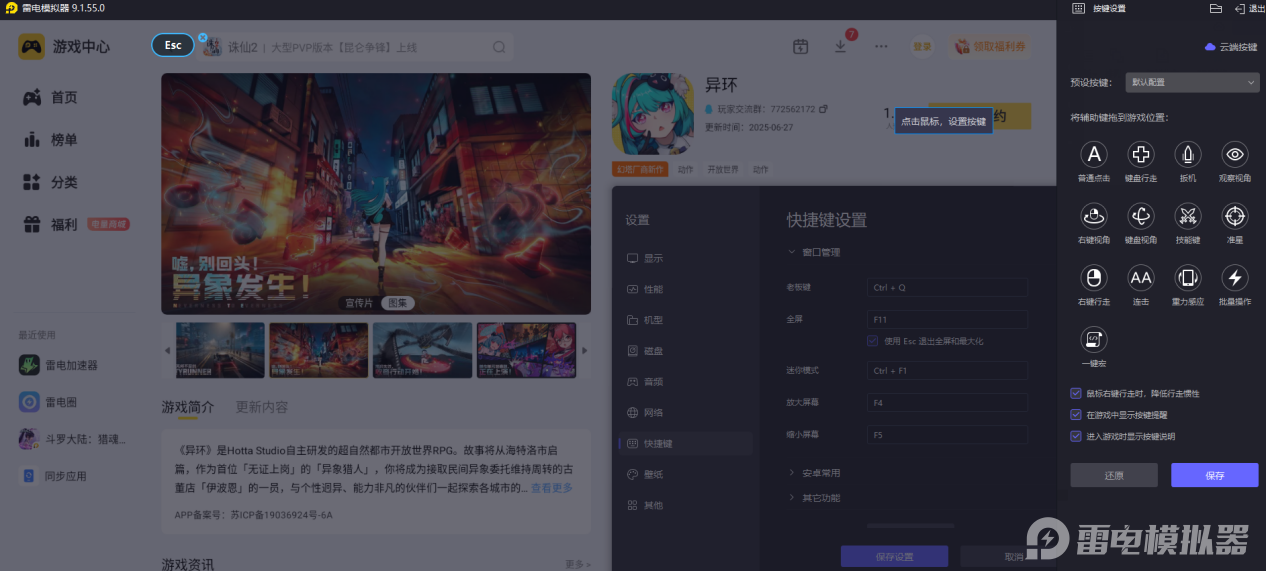1266x571 pixels.
Task: Switch to 游戏简介 tab
Action: pyautogui.click(x=188, y=407)
